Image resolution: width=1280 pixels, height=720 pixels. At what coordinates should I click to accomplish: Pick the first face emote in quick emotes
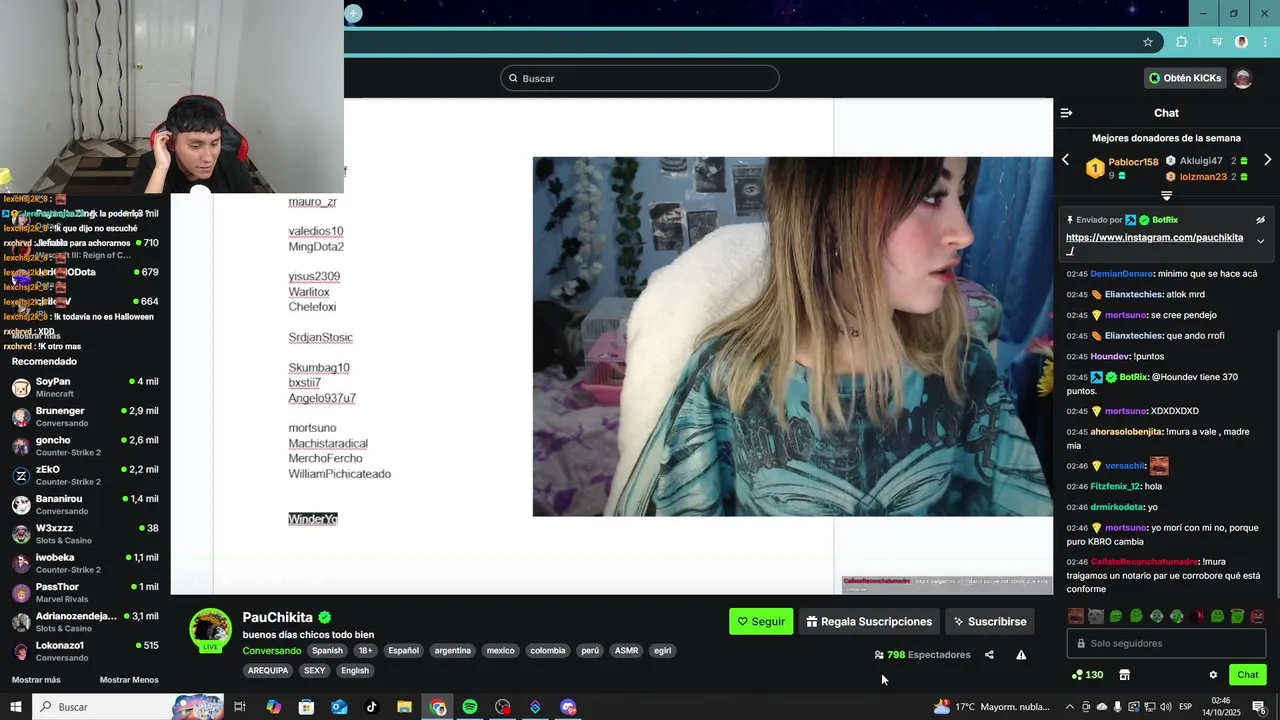(x=1076, y=616)
